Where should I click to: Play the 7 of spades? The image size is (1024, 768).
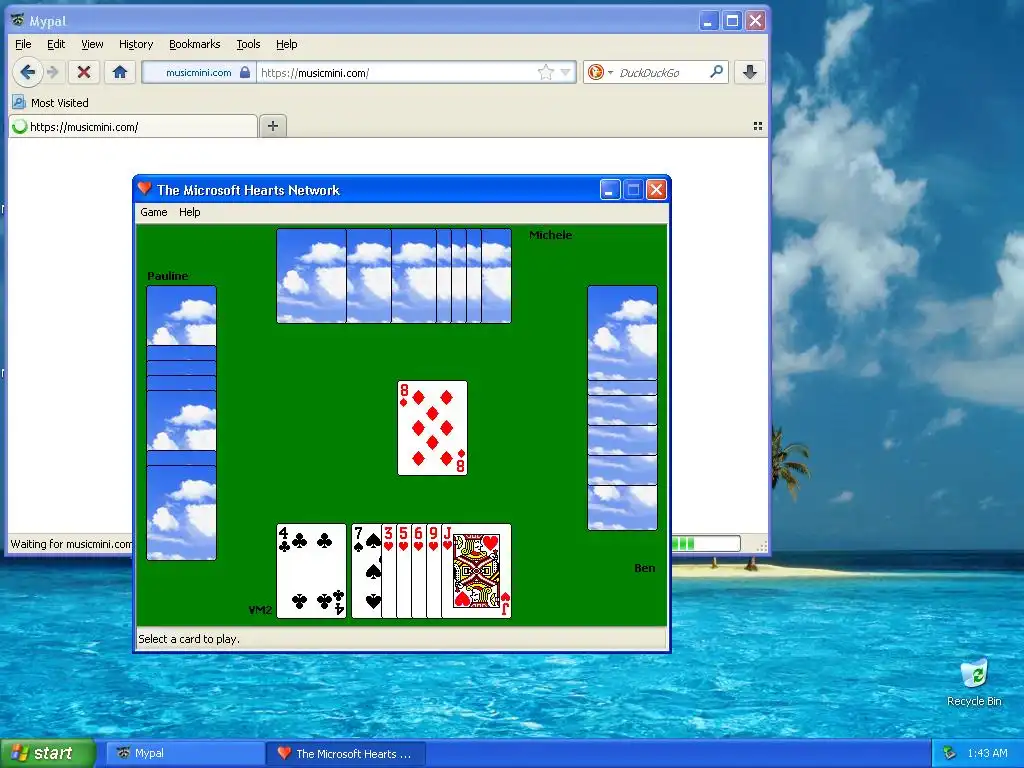pyautogui.click(x=366, y=571)
